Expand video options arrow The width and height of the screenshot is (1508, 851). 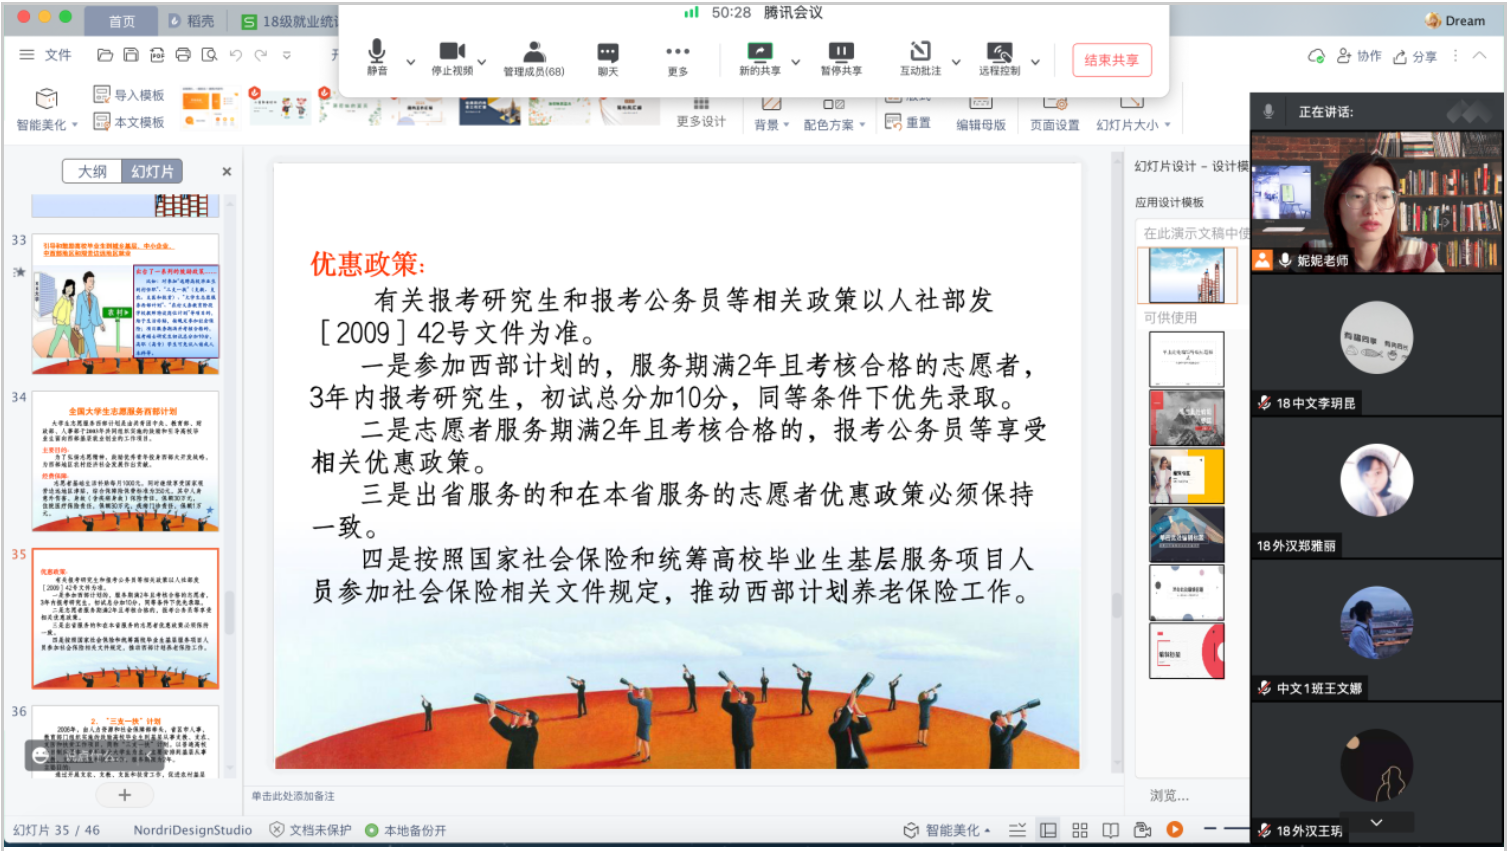pyautogui.click(x=482, y=62)
